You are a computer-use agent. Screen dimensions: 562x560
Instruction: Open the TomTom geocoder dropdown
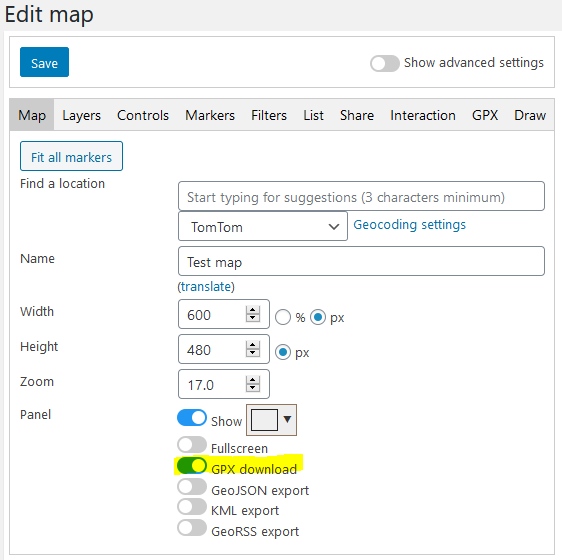tap(263, 226)
